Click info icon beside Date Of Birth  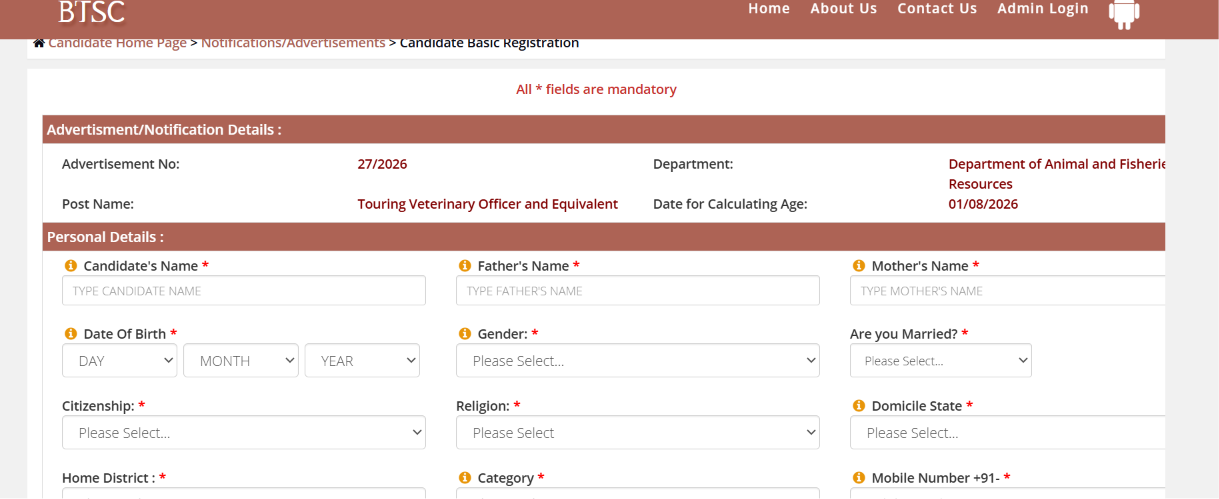pyautogui.click(x=70, y=334)
